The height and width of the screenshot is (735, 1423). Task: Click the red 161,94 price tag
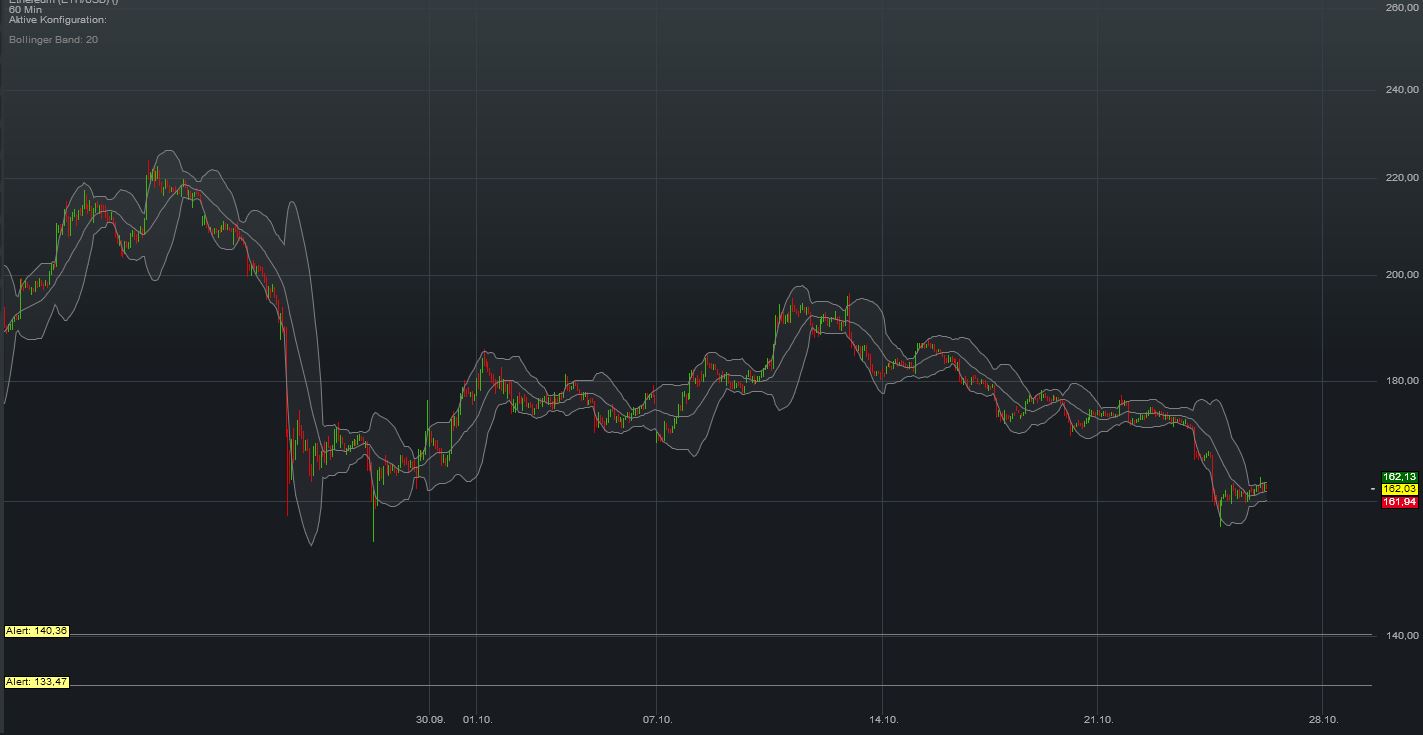click(x=1399, y=502)
